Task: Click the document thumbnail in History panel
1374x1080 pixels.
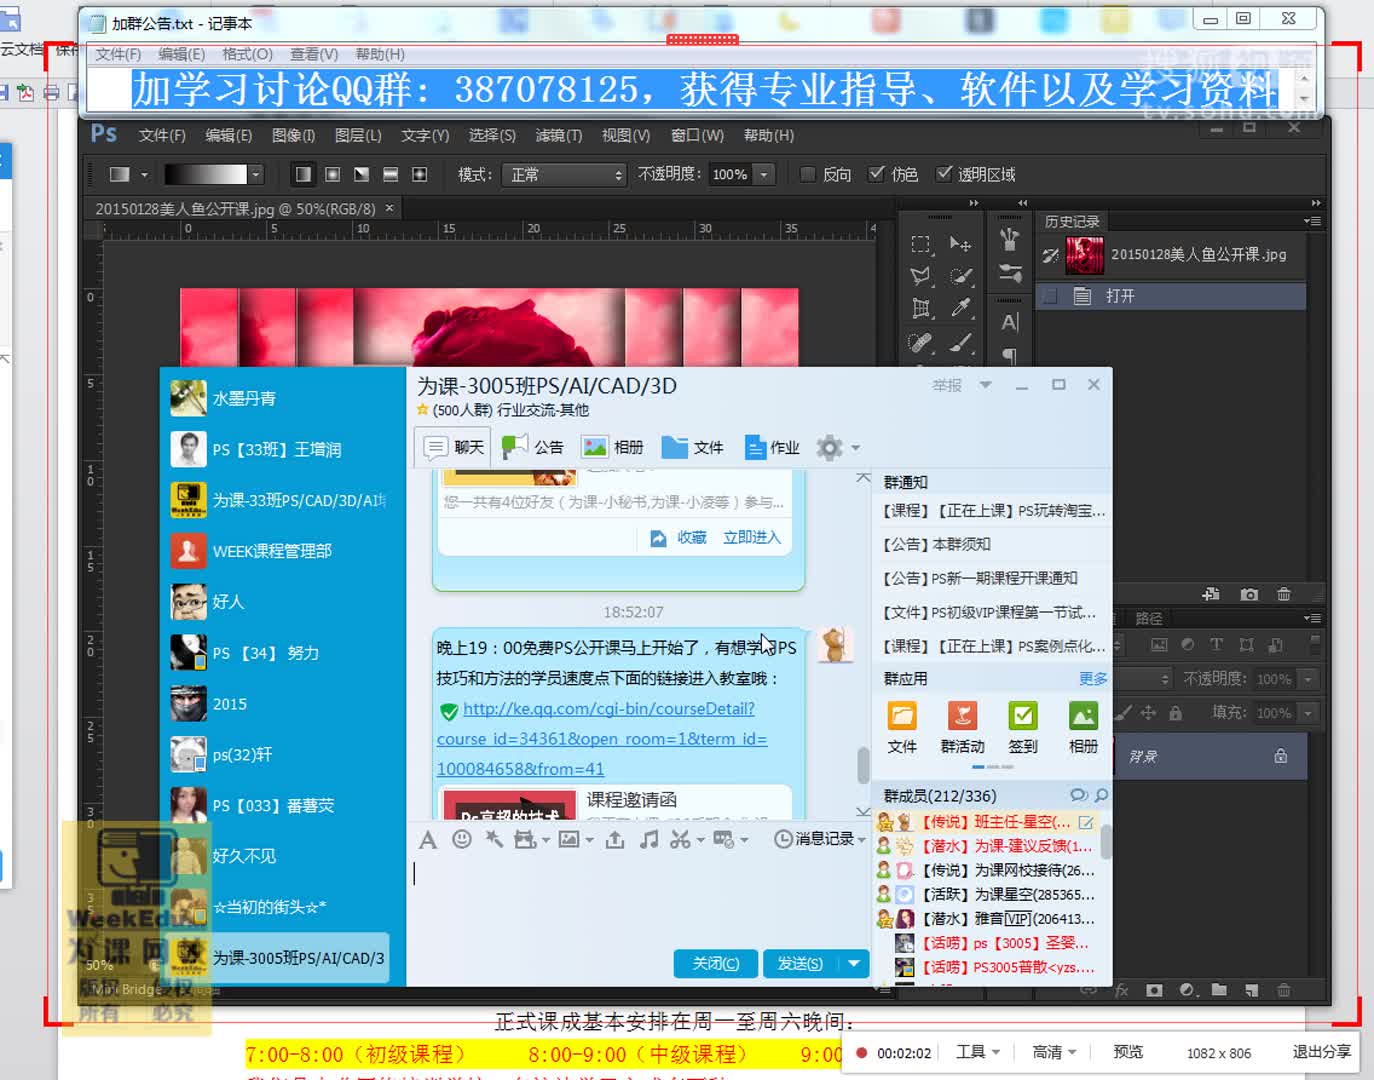Action: 1085,255
